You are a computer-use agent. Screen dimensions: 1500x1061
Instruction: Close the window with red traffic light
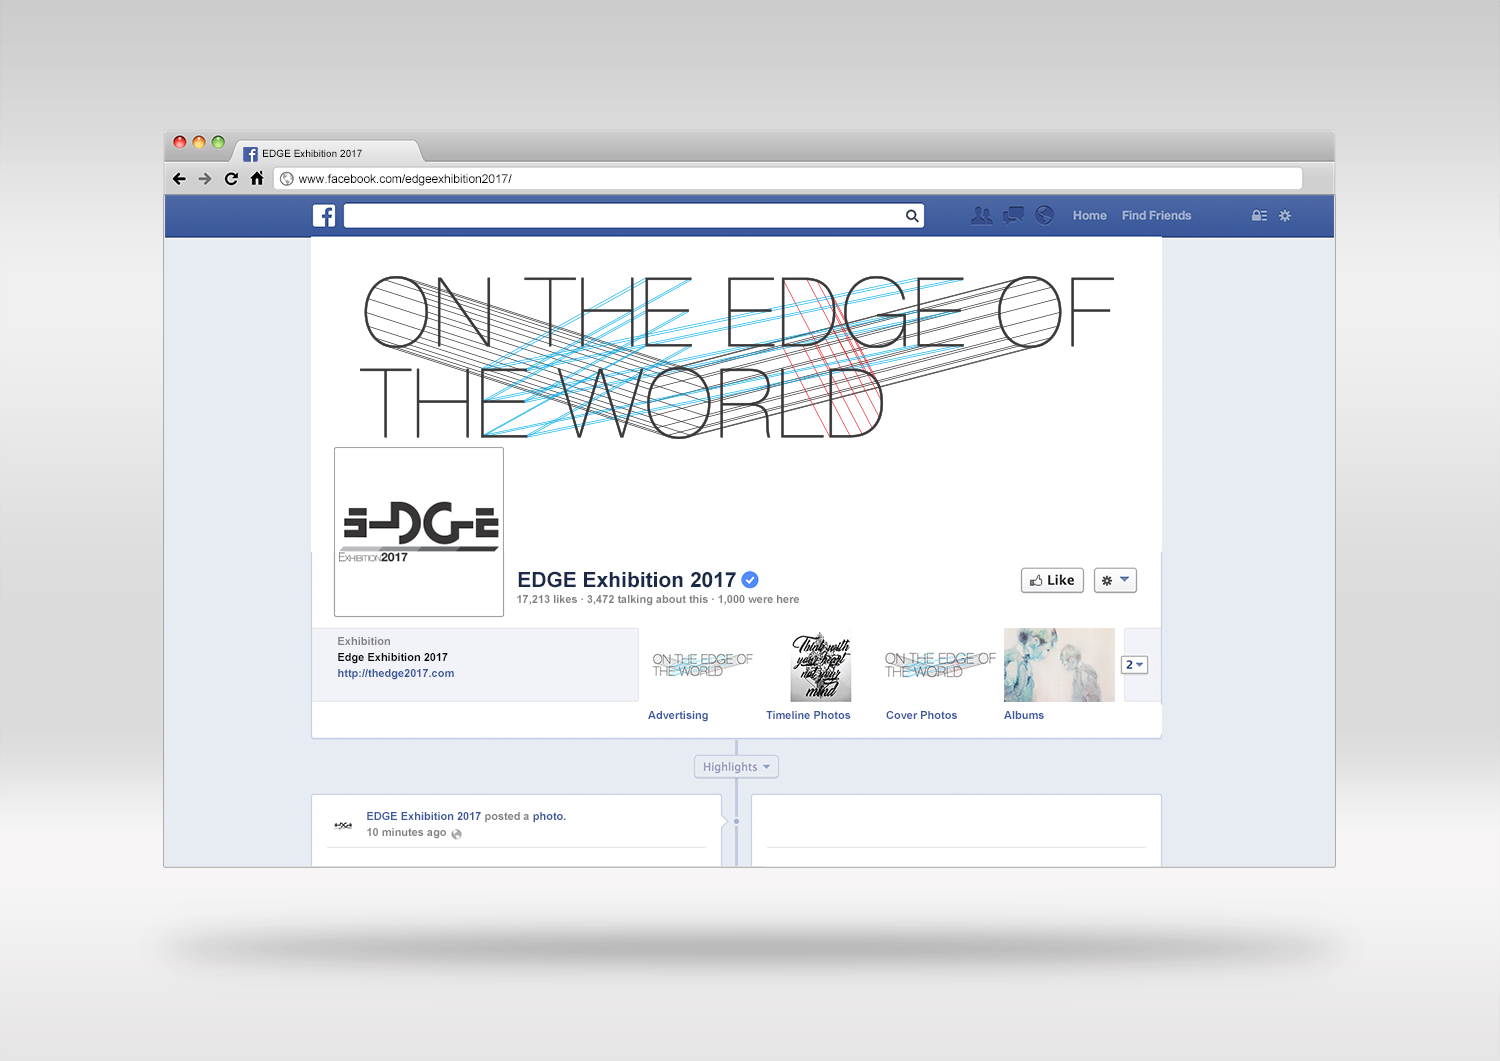(180, 142)
